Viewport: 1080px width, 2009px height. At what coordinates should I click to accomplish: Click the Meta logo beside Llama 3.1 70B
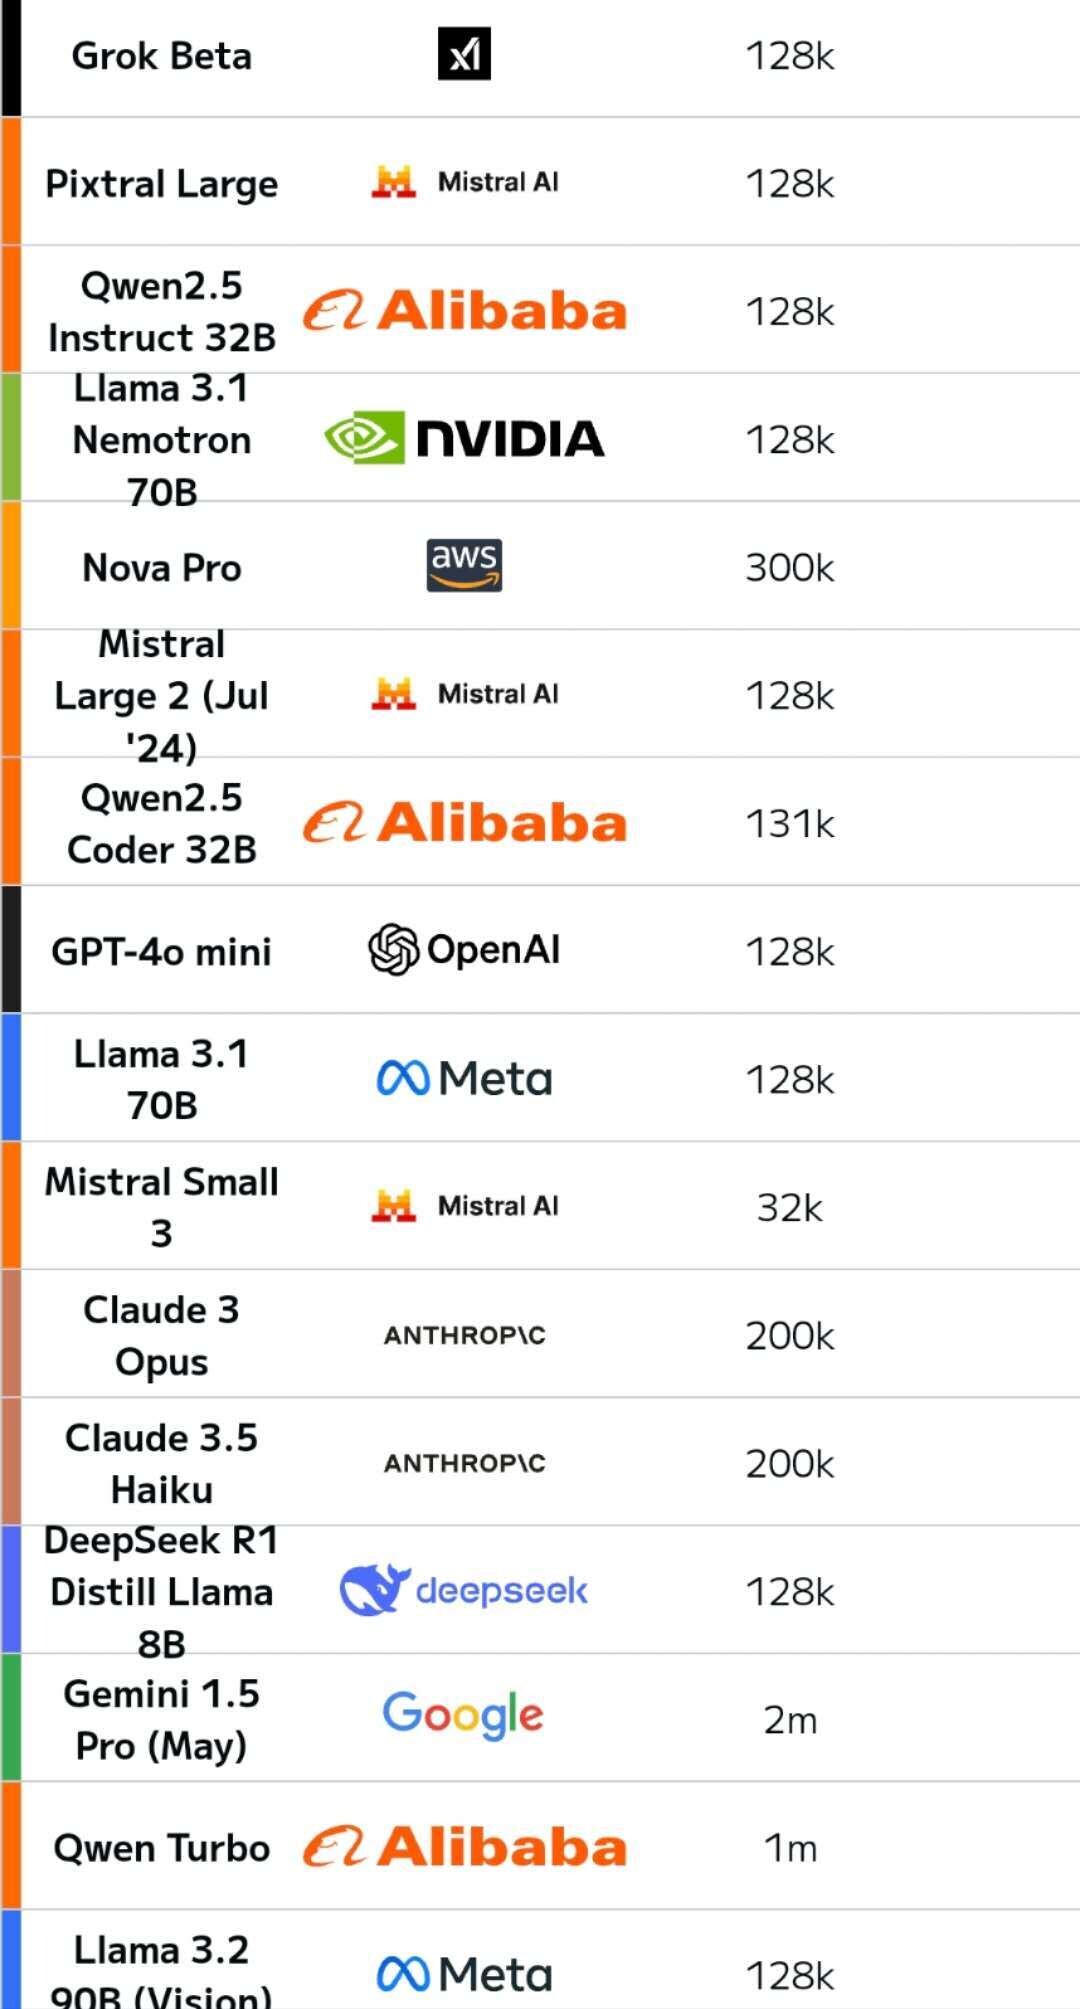(464, 1078)
